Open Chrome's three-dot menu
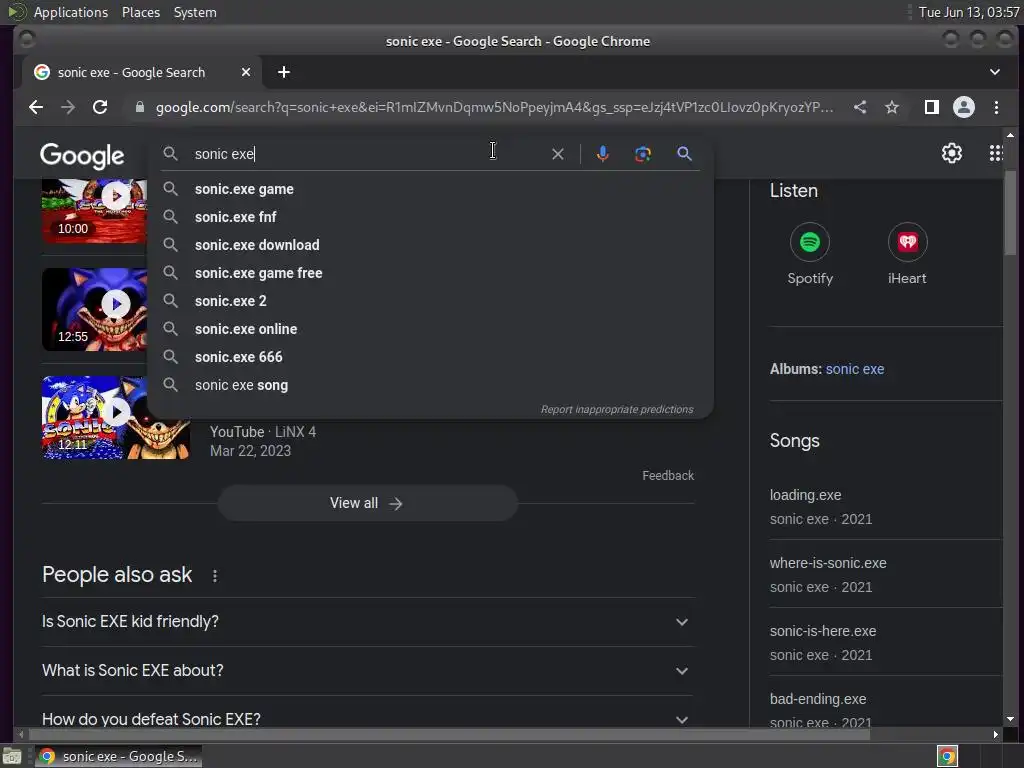Screen dimensions: 1024x768 click(x=997, y=107)
